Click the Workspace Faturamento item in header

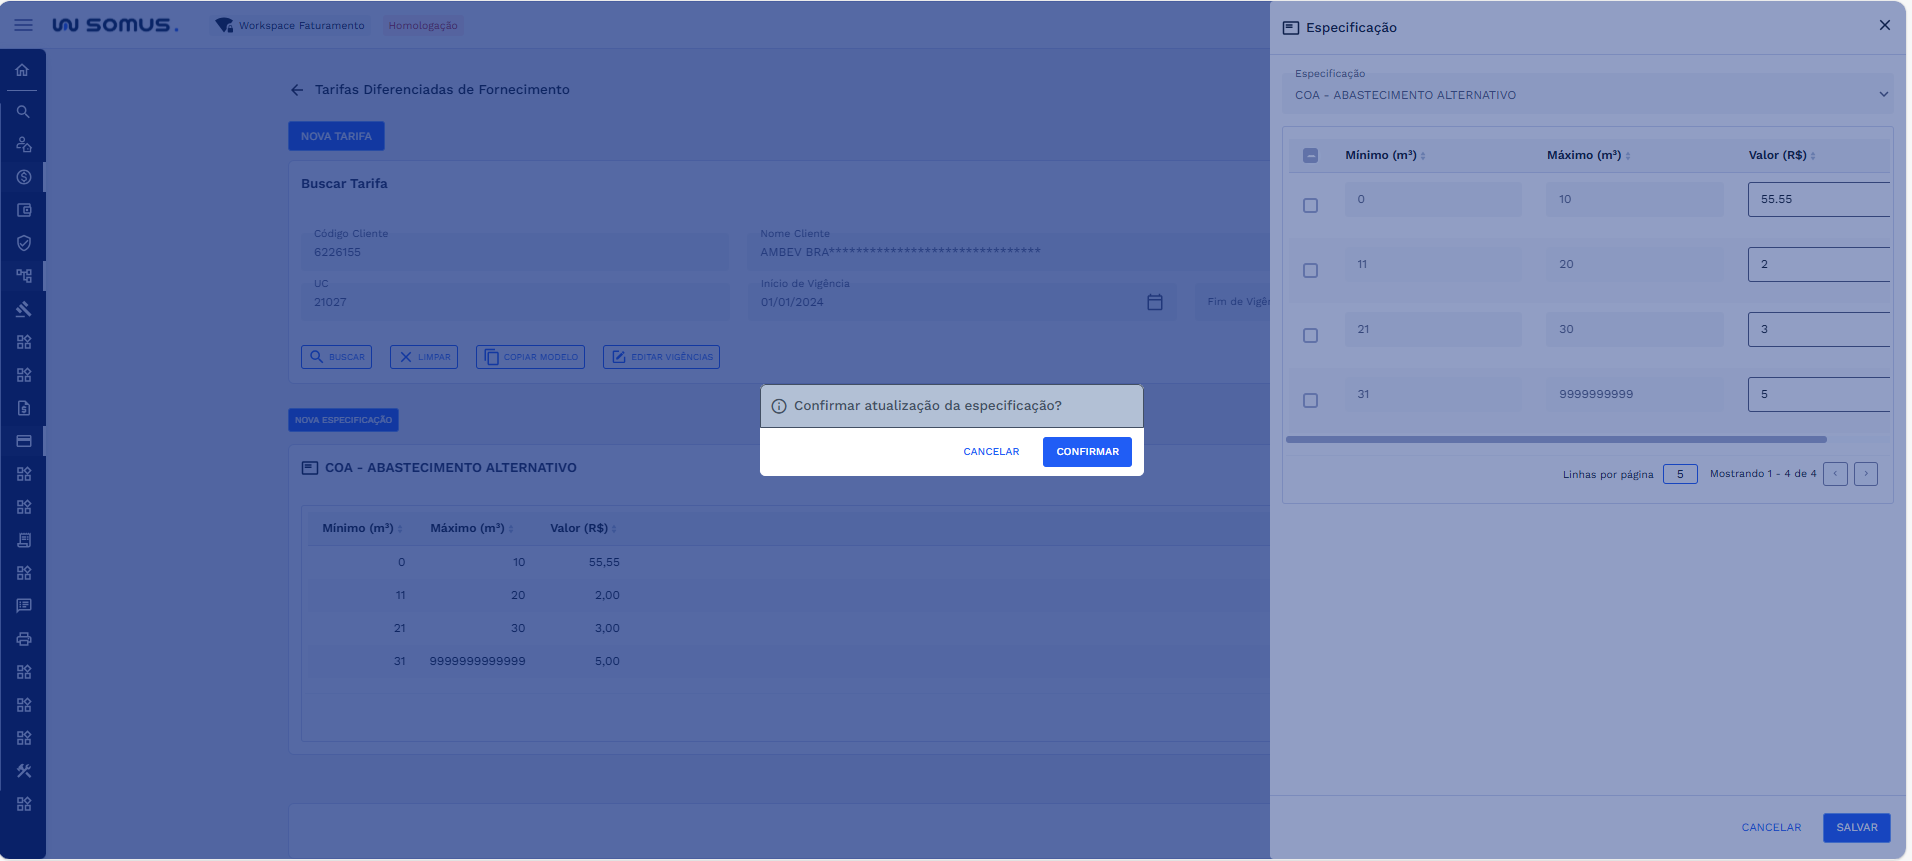point(301,25)
